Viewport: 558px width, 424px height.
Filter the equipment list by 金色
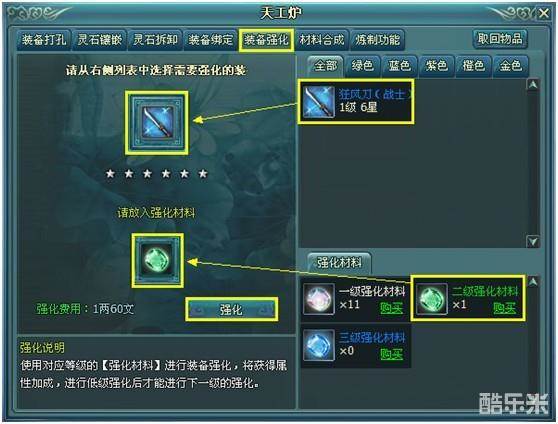tap(511, 66)
